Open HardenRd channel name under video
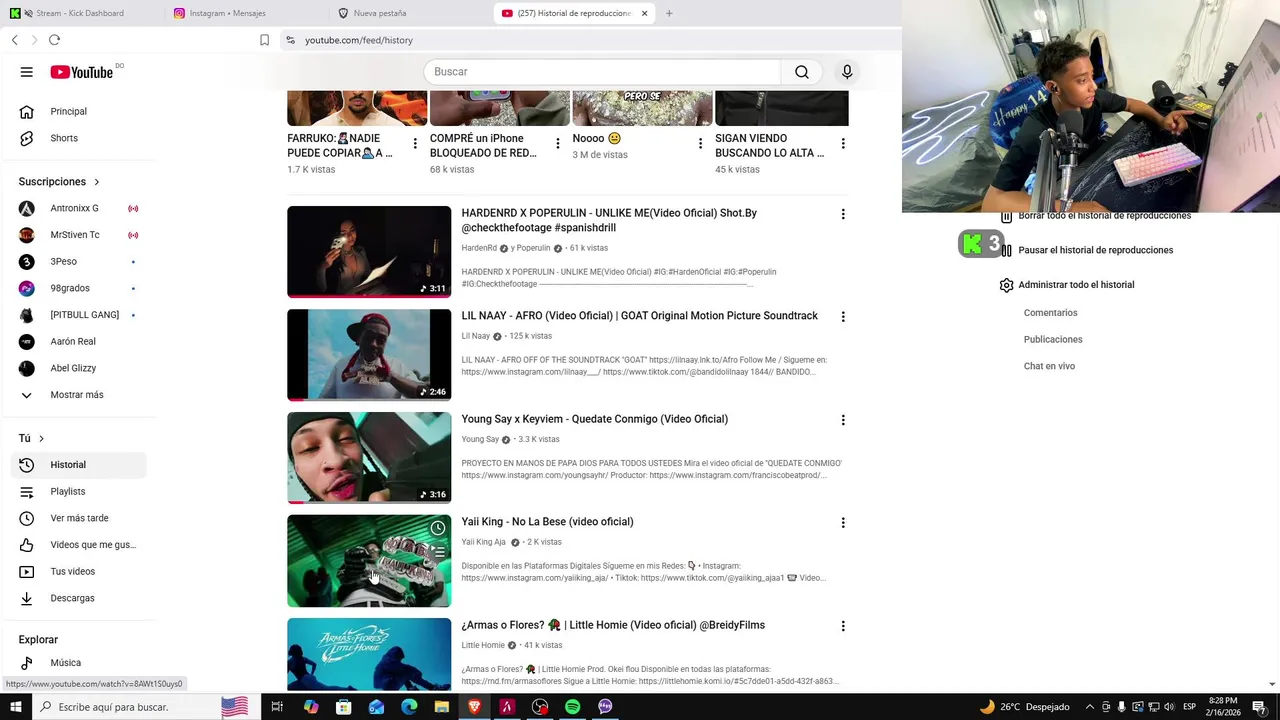Image resolution: width=1280 pixels, height=720 pixels. tap(479, 248)
